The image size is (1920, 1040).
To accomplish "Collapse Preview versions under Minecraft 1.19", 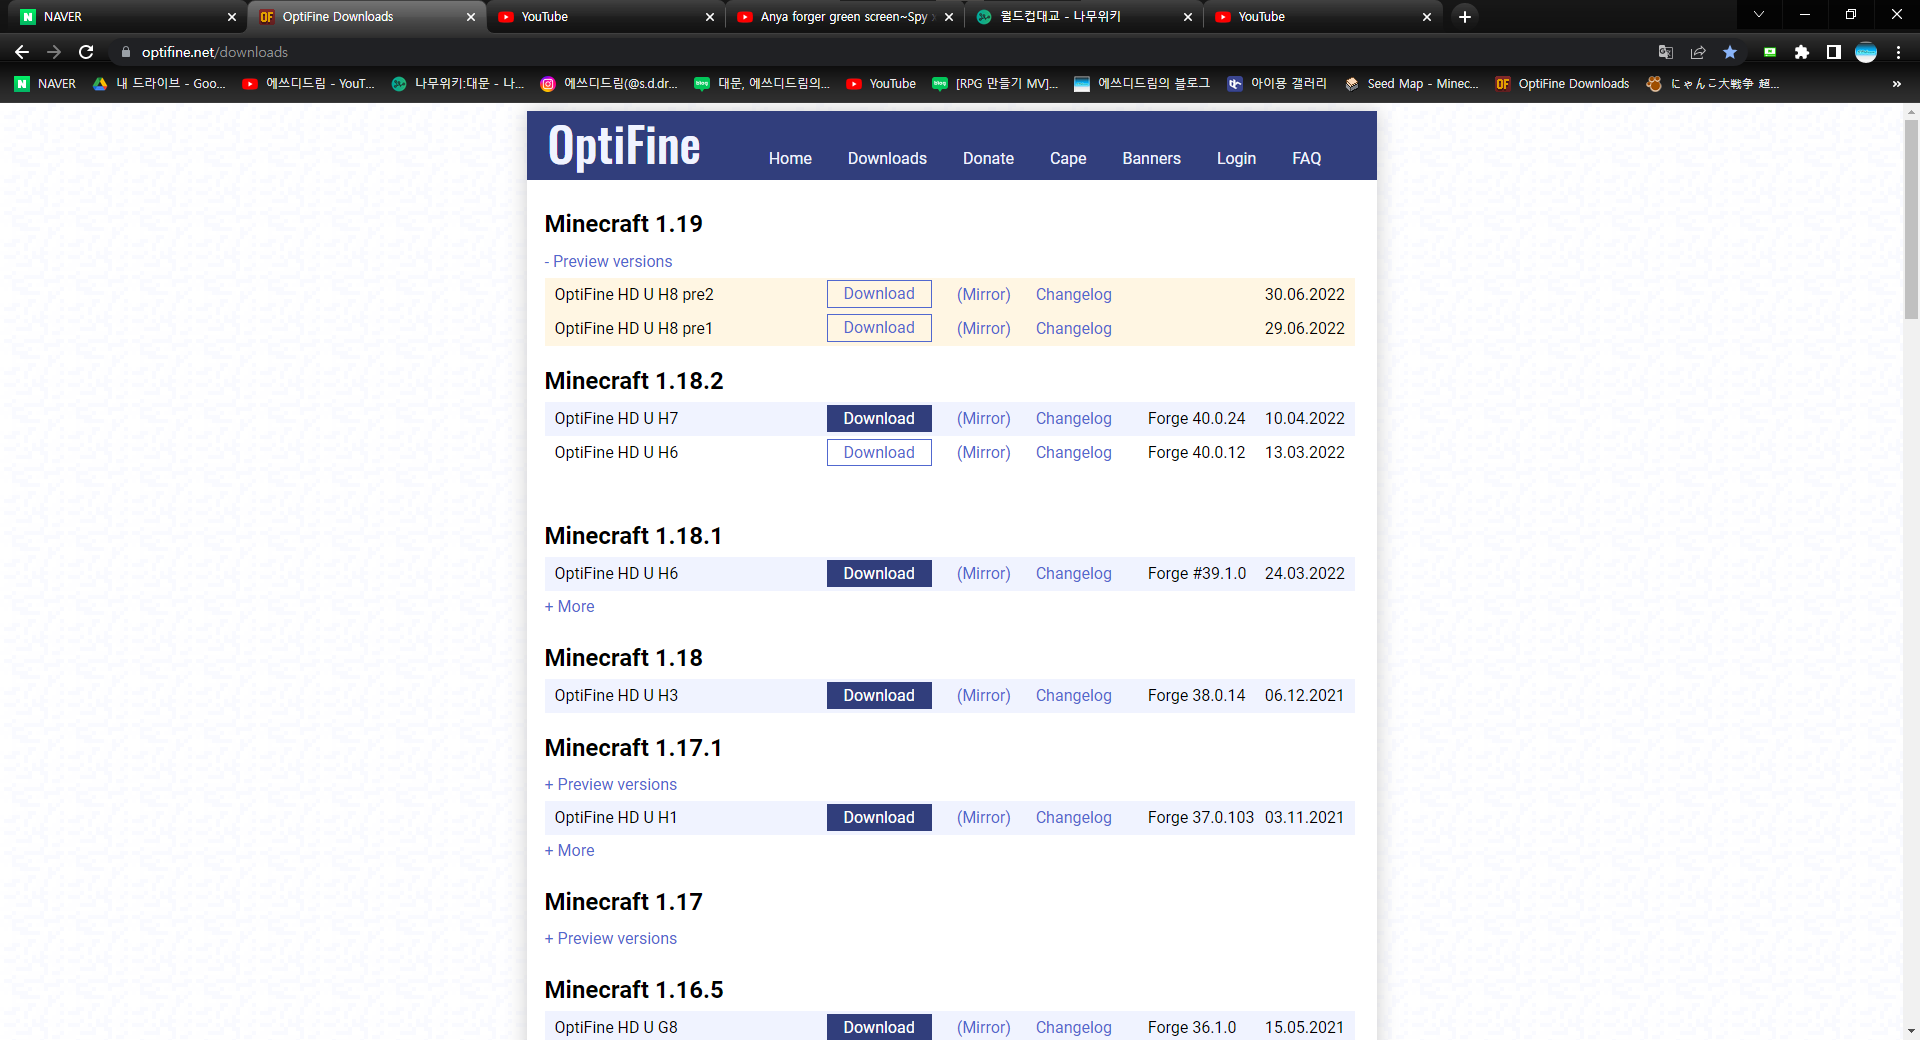I will 608,261.
